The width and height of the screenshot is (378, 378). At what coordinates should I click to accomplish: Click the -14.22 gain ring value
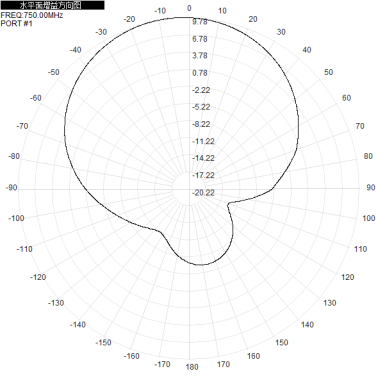(203, 158)
